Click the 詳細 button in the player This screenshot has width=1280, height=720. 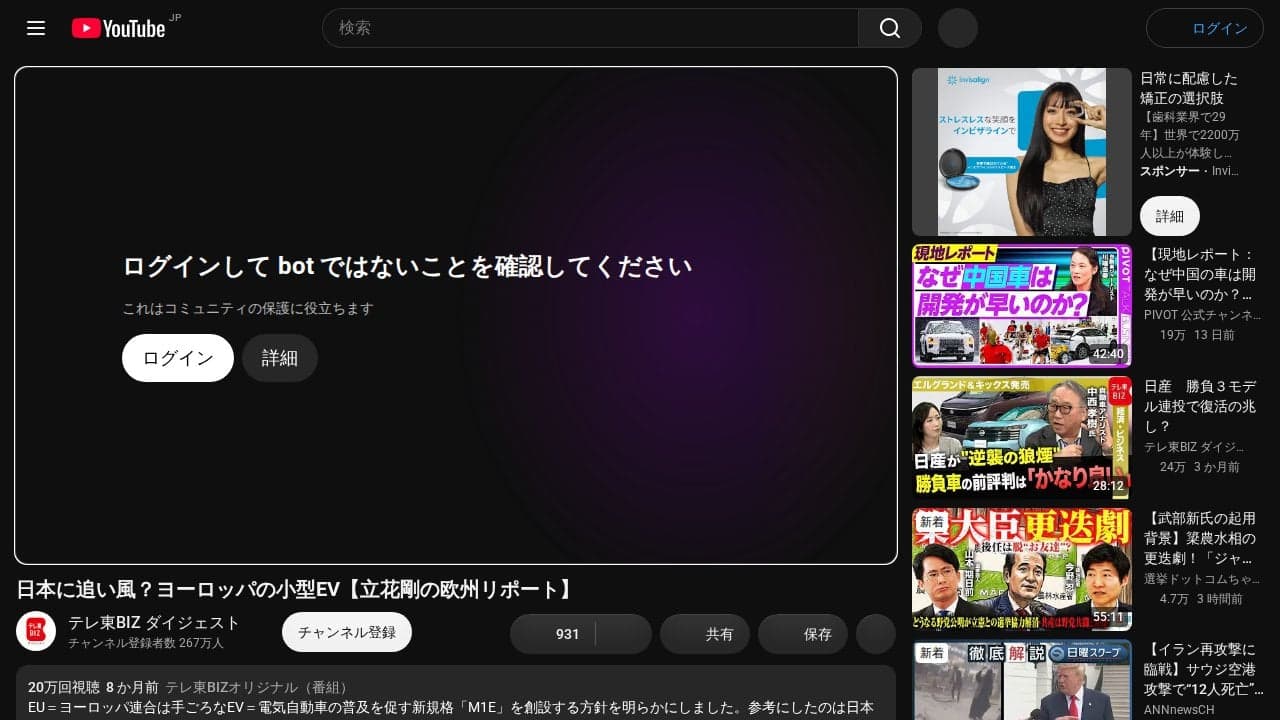pyautogui.click(x=280, y=358)
